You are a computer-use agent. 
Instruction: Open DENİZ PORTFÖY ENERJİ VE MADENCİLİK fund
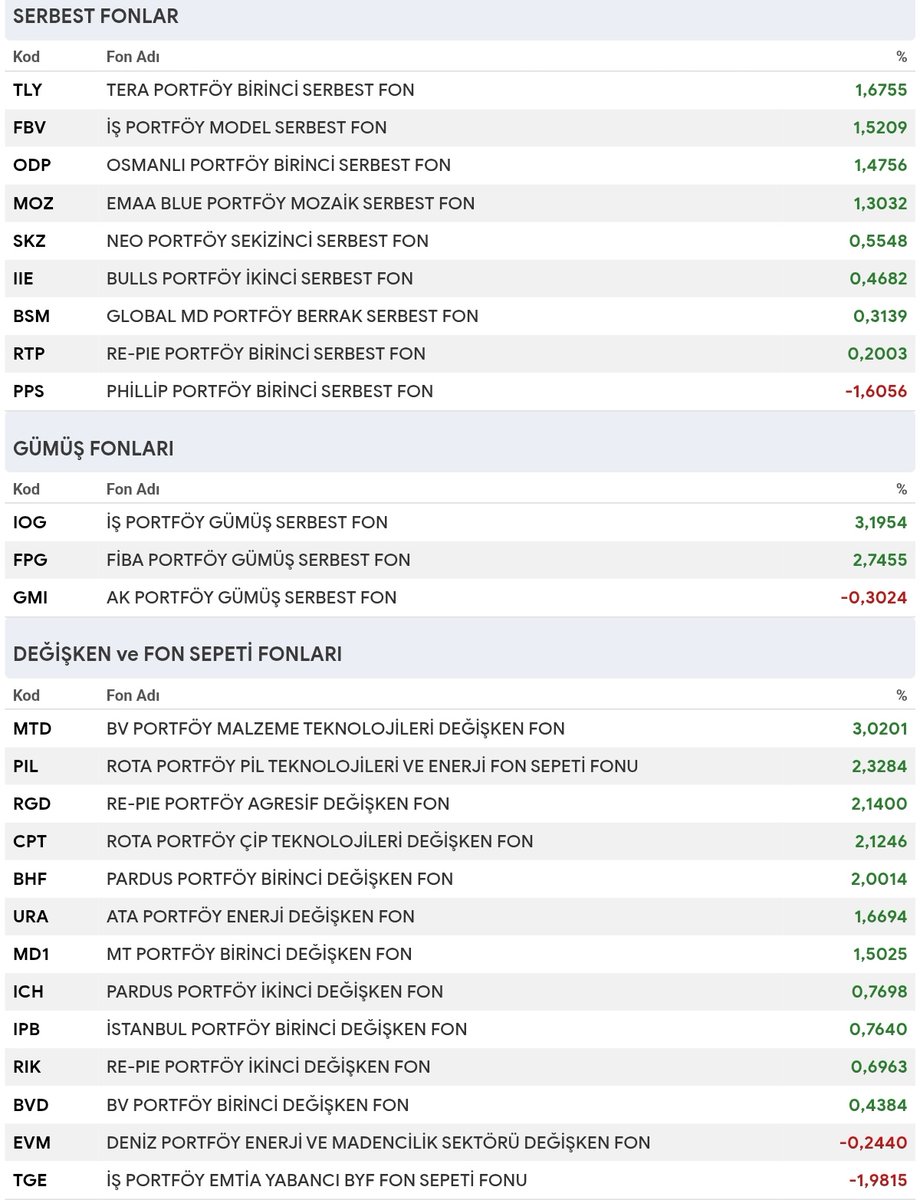point(378,1143)
